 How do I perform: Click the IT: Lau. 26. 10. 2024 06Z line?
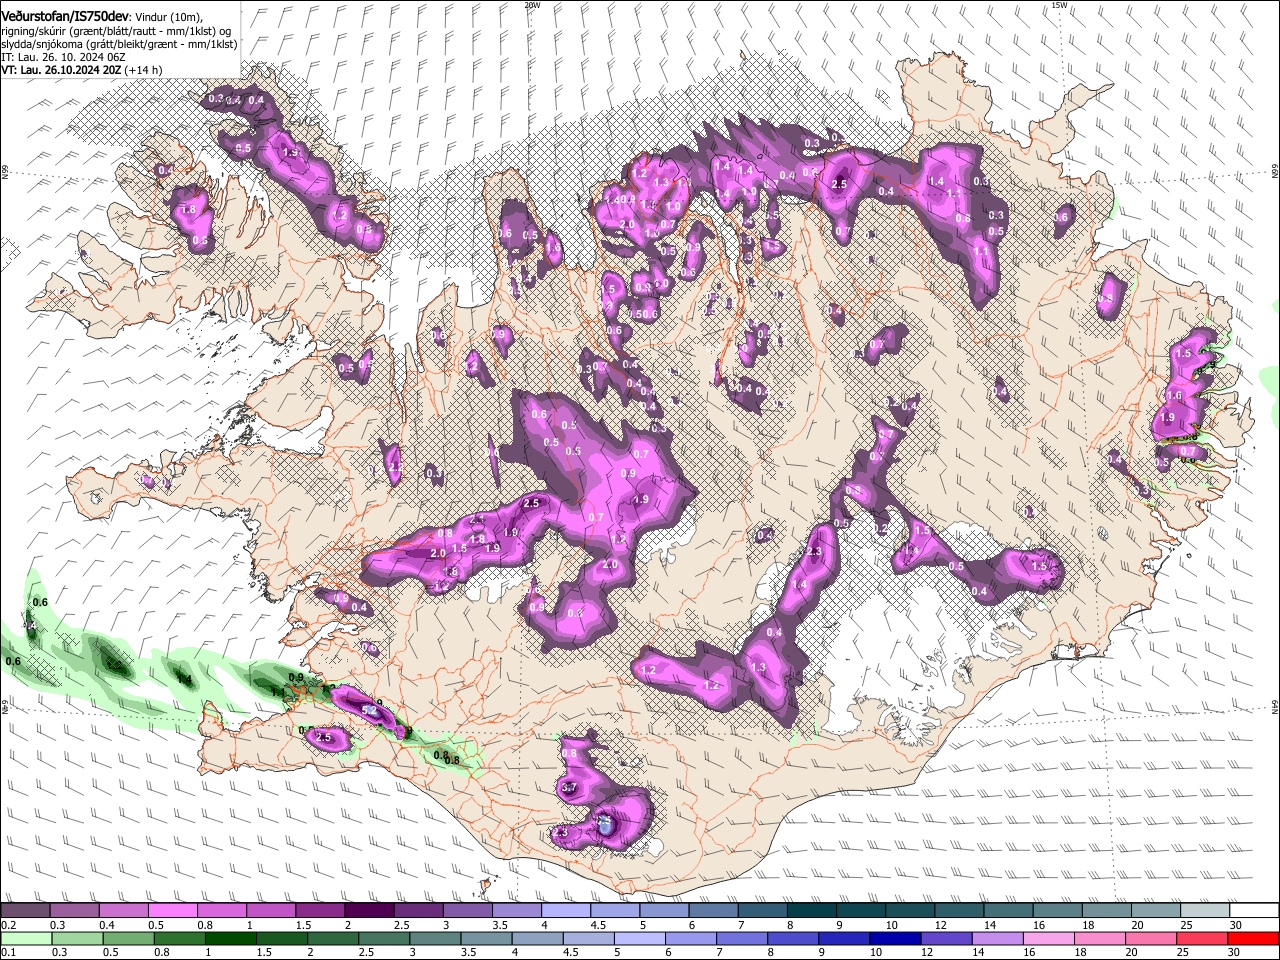(x=62, y=57)
